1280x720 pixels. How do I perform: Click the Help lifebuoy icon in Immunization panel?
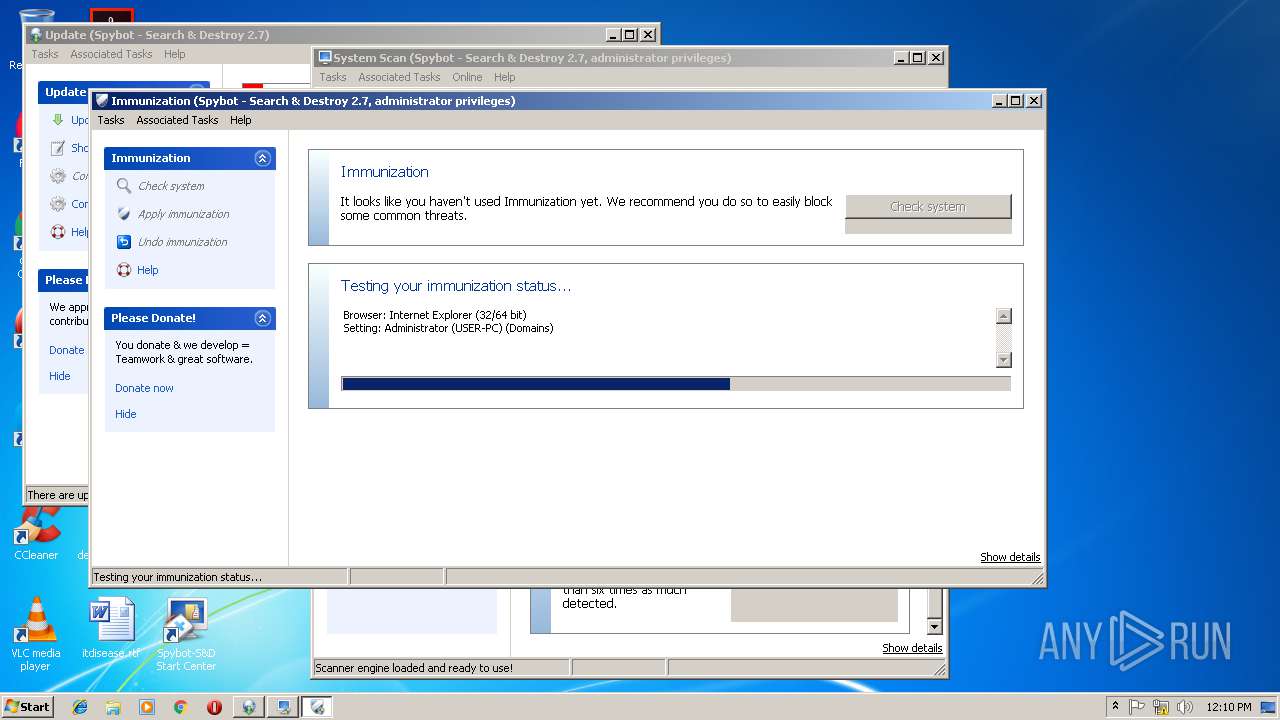pos(124,270)
